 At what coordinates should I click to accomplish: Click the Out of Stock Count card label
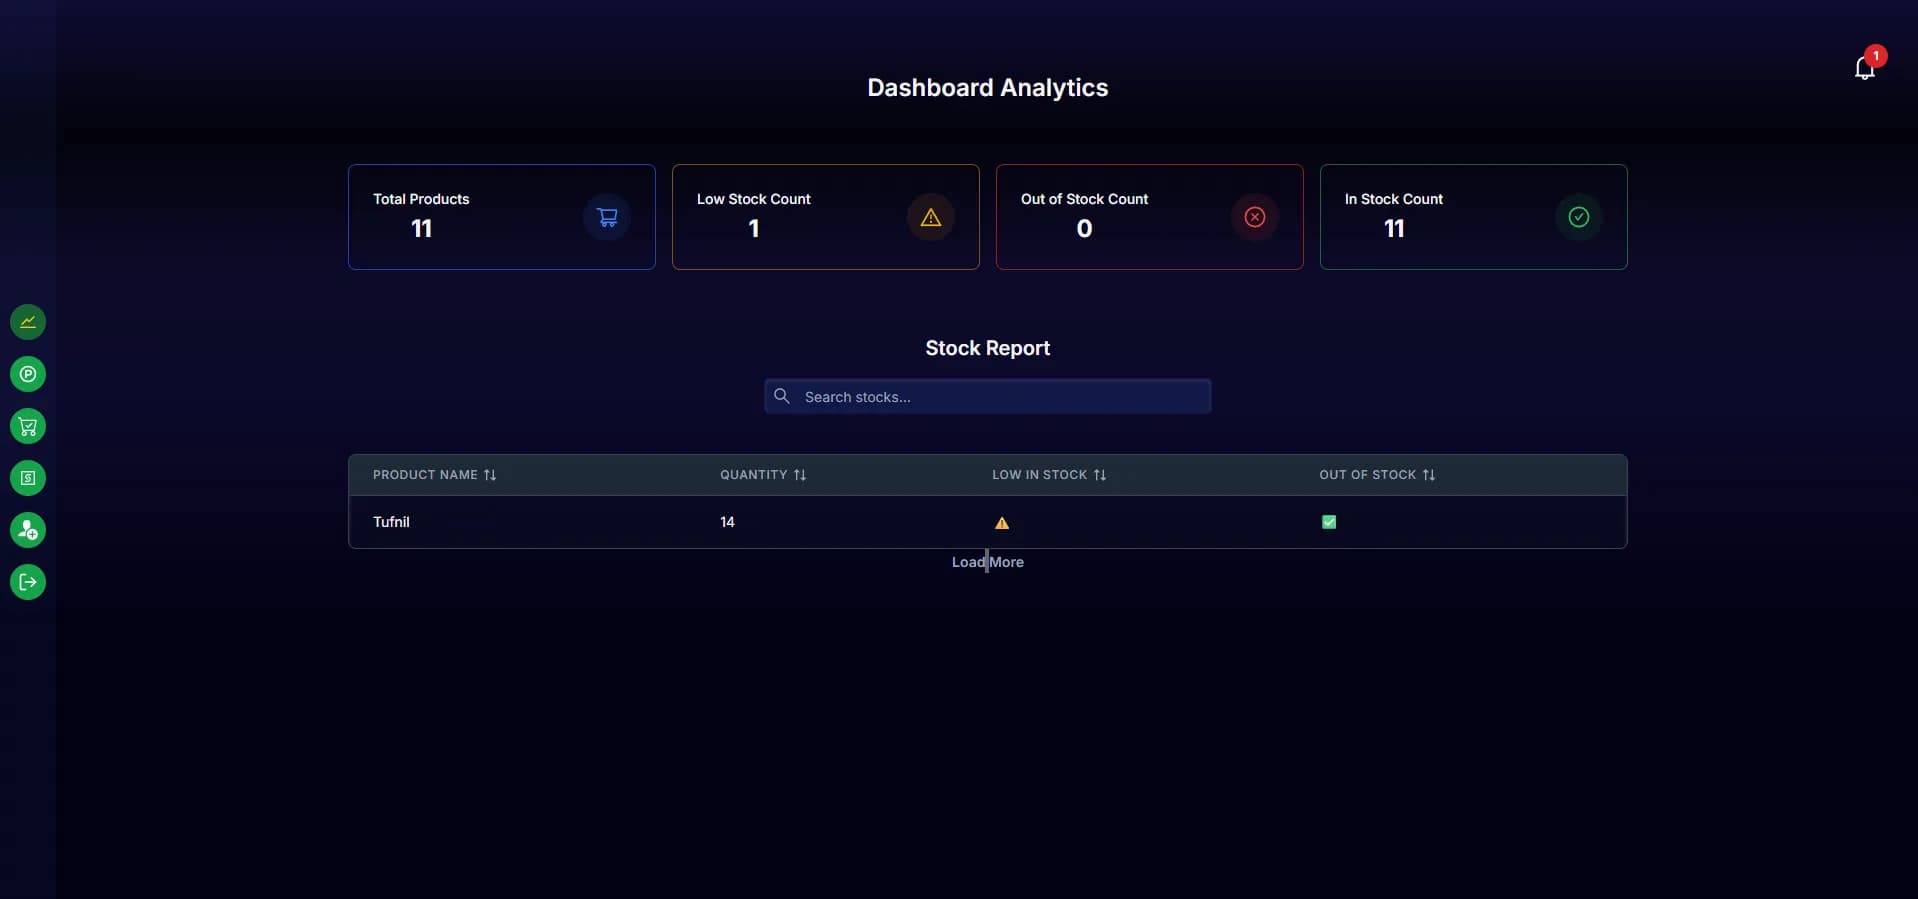1084,199
